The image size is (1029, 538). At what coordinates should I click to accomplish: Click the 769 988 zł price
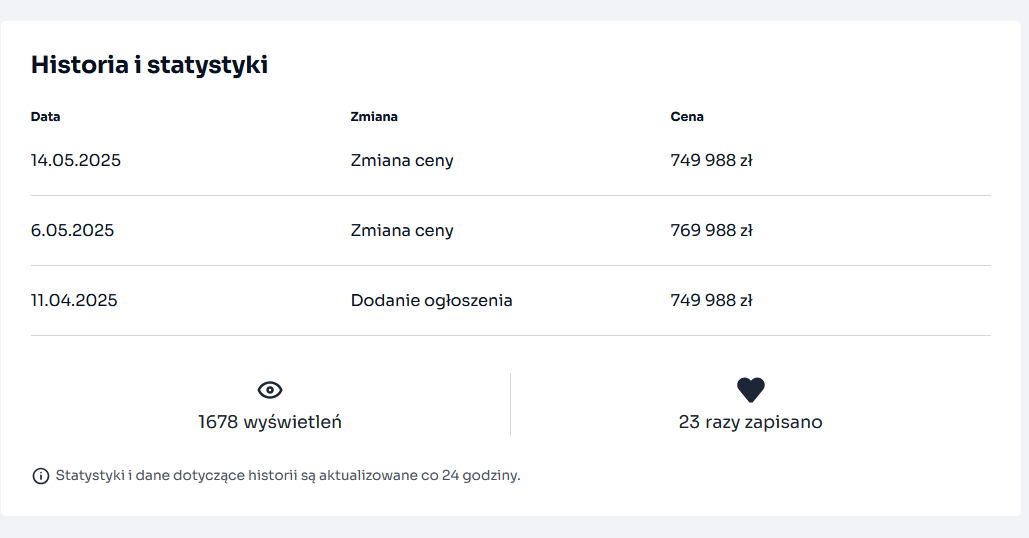(711, 230)
